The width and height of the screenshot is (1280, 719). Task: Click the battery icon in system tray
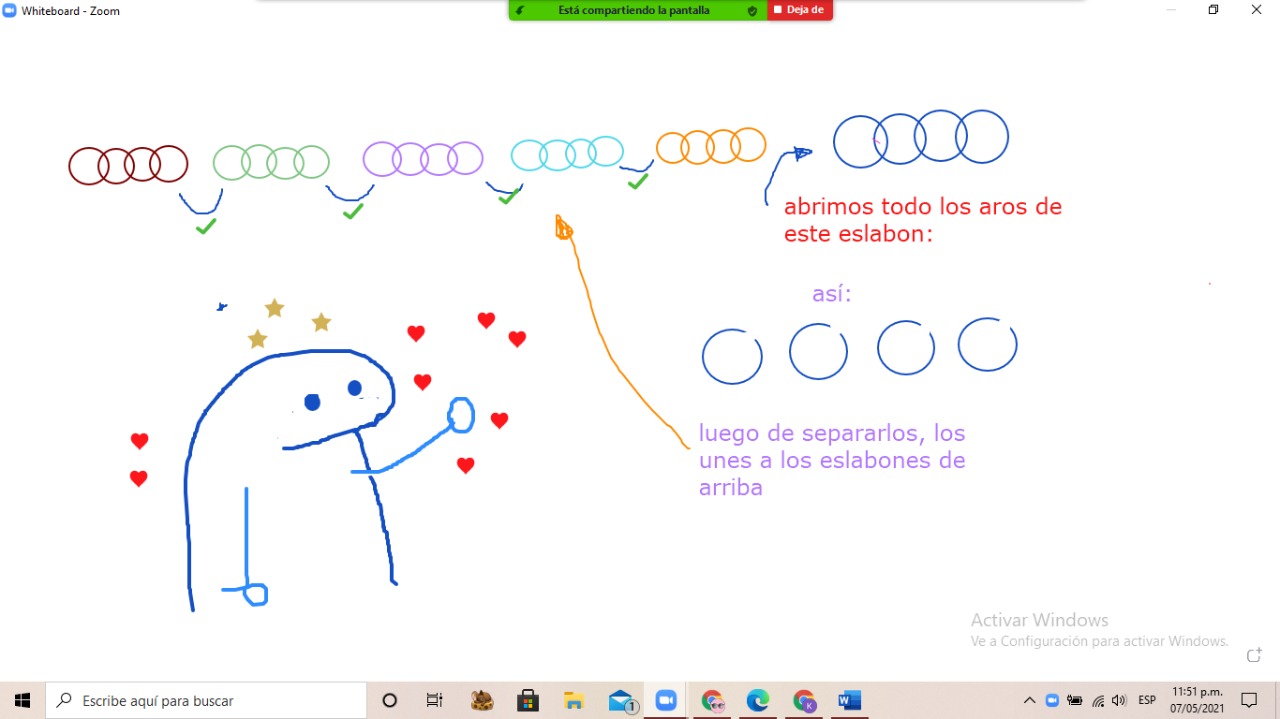tap(1075, 701)
